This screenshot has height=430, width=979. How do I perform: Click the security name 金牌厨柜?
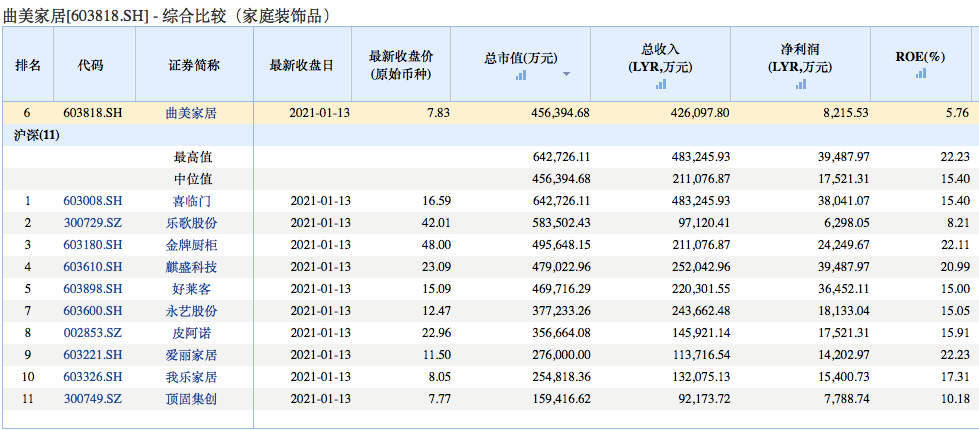pos(194,245)
